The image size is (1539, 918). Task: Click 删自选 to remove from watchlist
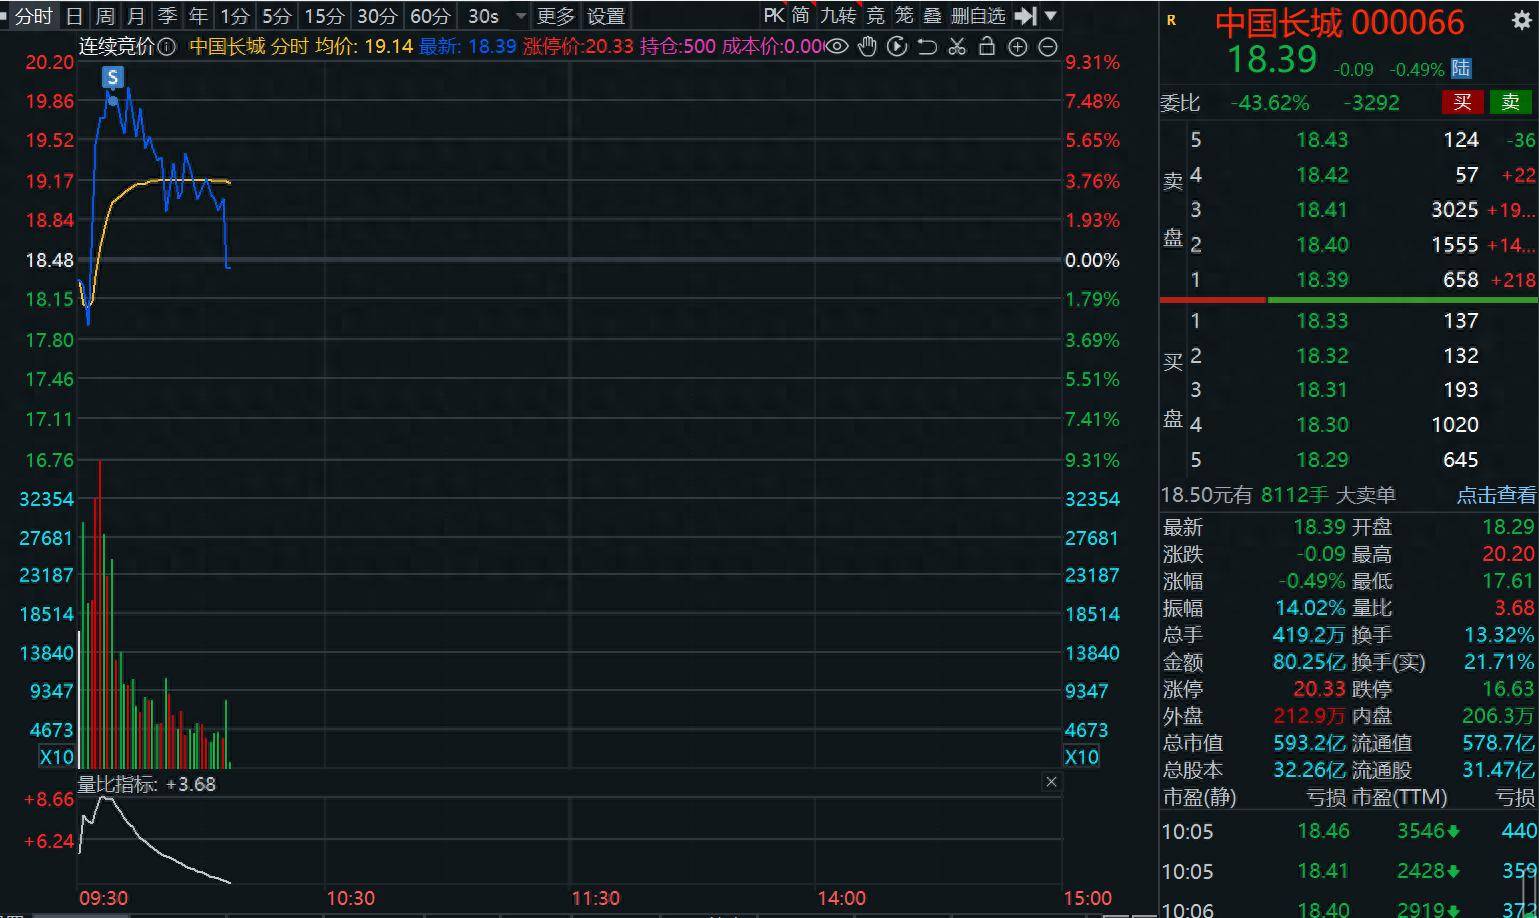(978, 16)
